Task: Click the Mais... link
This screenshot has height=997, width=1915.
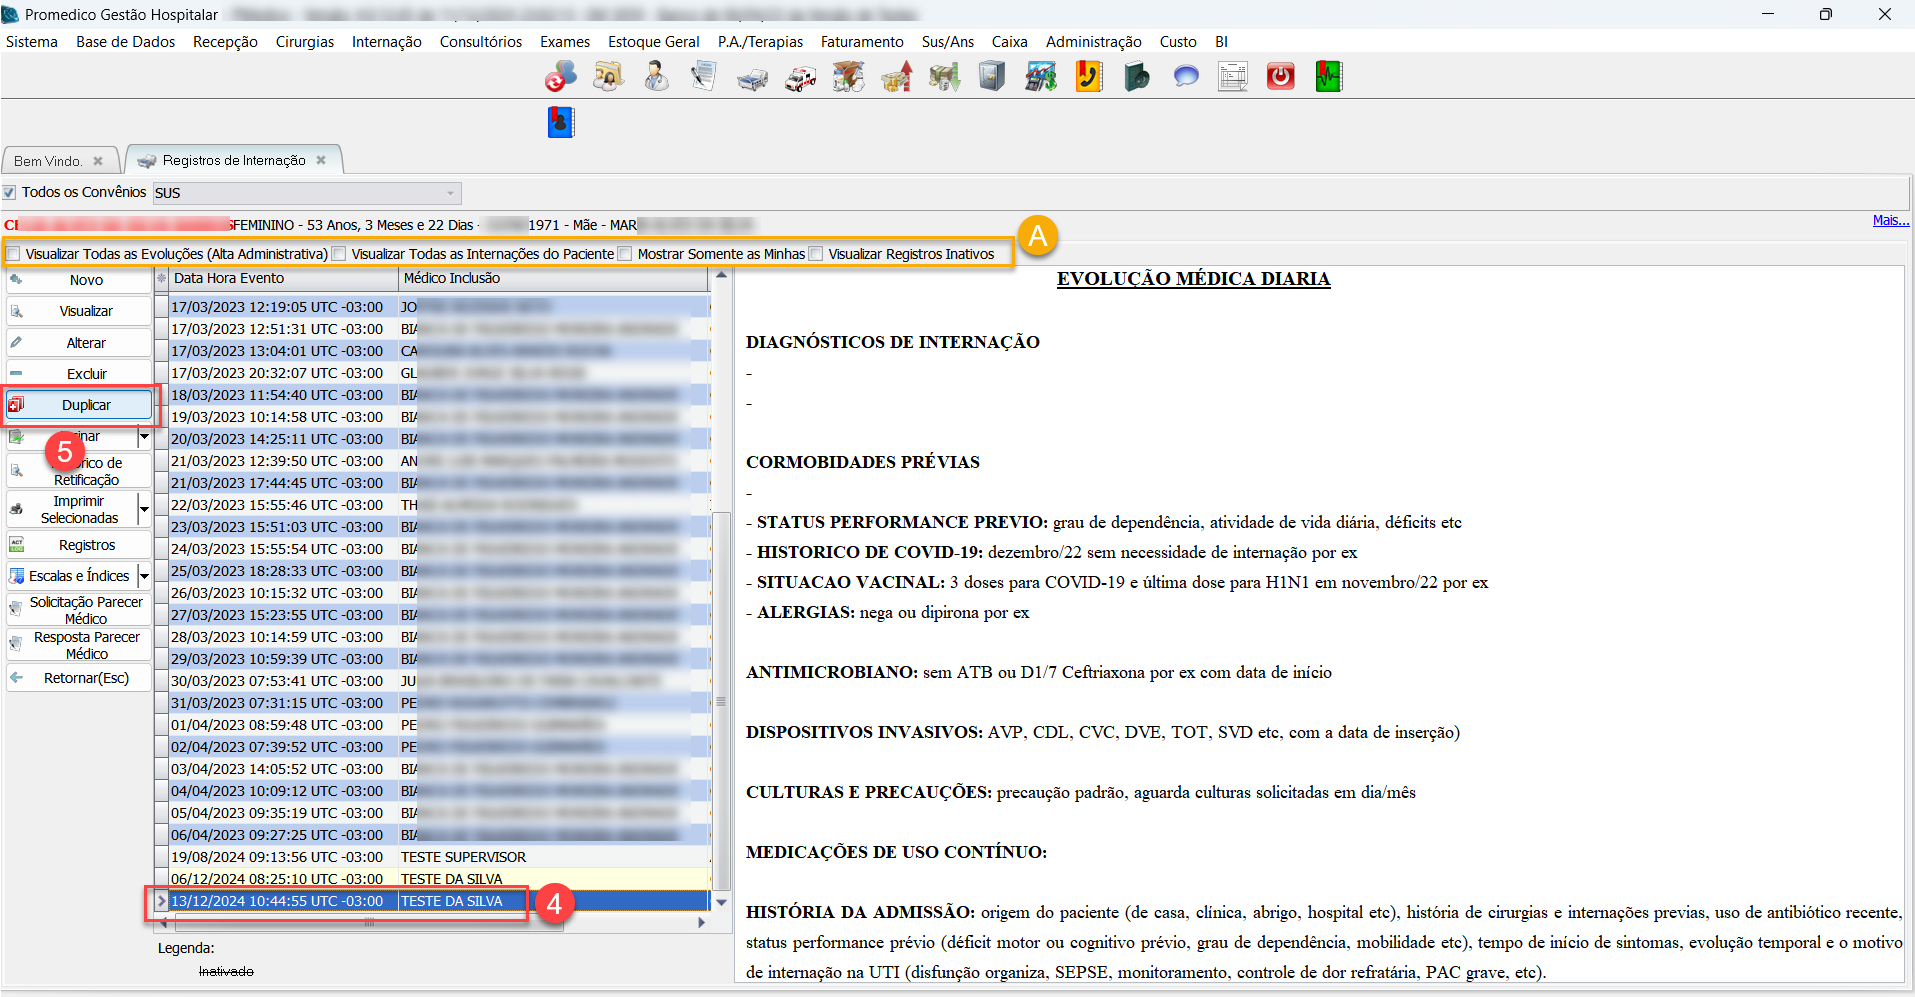Action: point(1890,220)
